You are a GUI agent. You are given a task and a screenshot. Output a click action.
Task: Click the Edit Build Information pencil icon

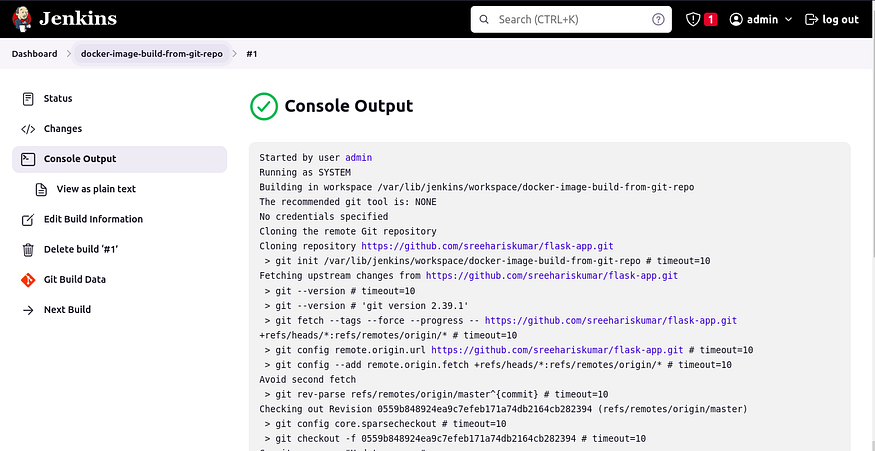28,219
